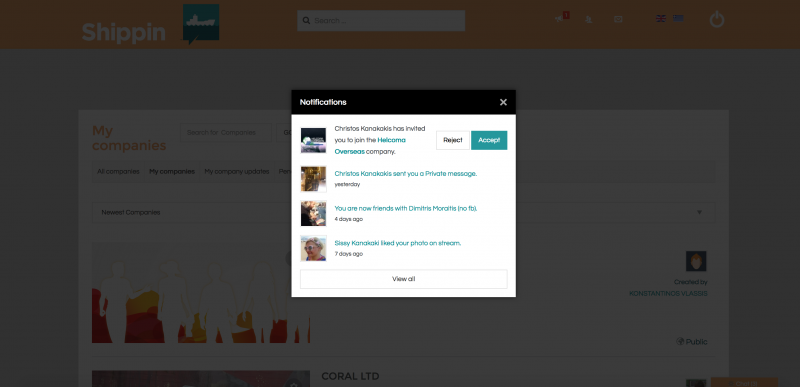Open Christos Kanakakis private message notification

pyautogui.click(x=406, y=173)
